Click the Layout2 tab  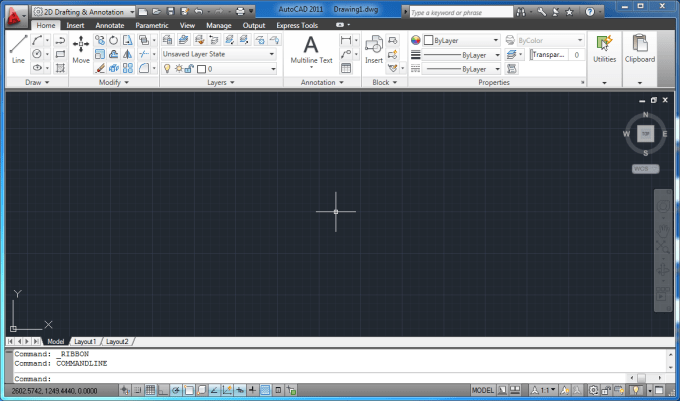click(117, 342)
